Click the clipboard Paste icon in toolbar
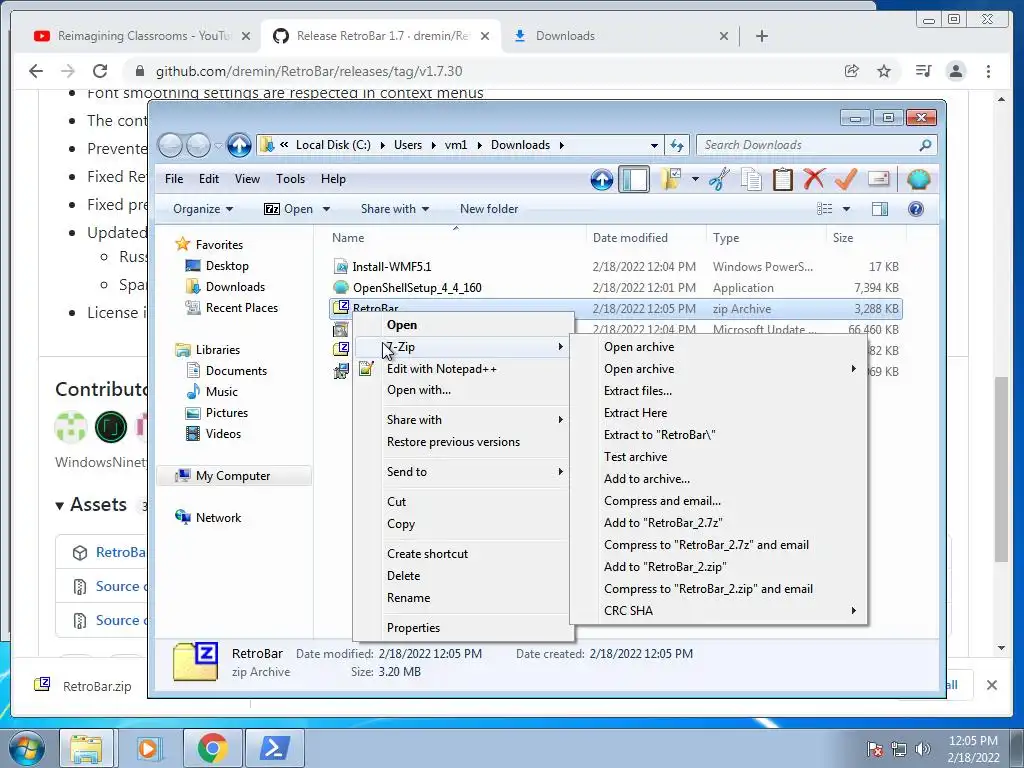Screen dimensions: 1024x768 782,179
